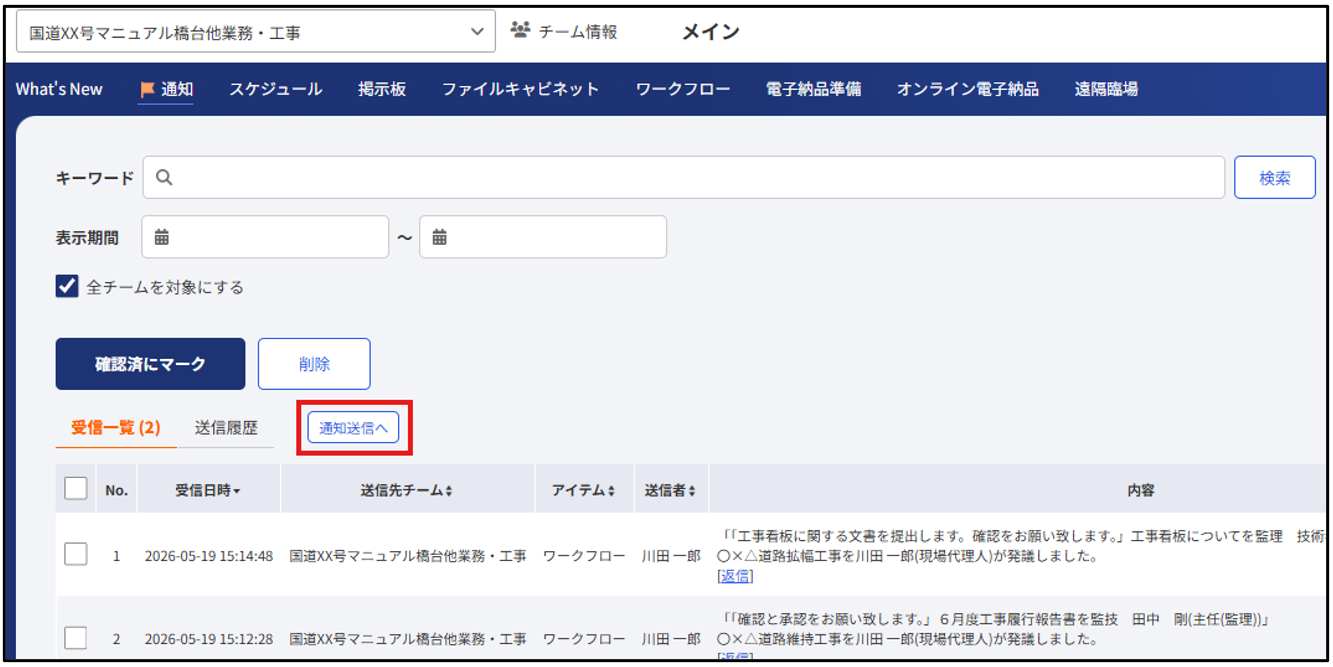The width and height of the screenshot is (1333, 667).
Task: Click the magnifier icon in keyword field
Action: (x=165, y=178)
